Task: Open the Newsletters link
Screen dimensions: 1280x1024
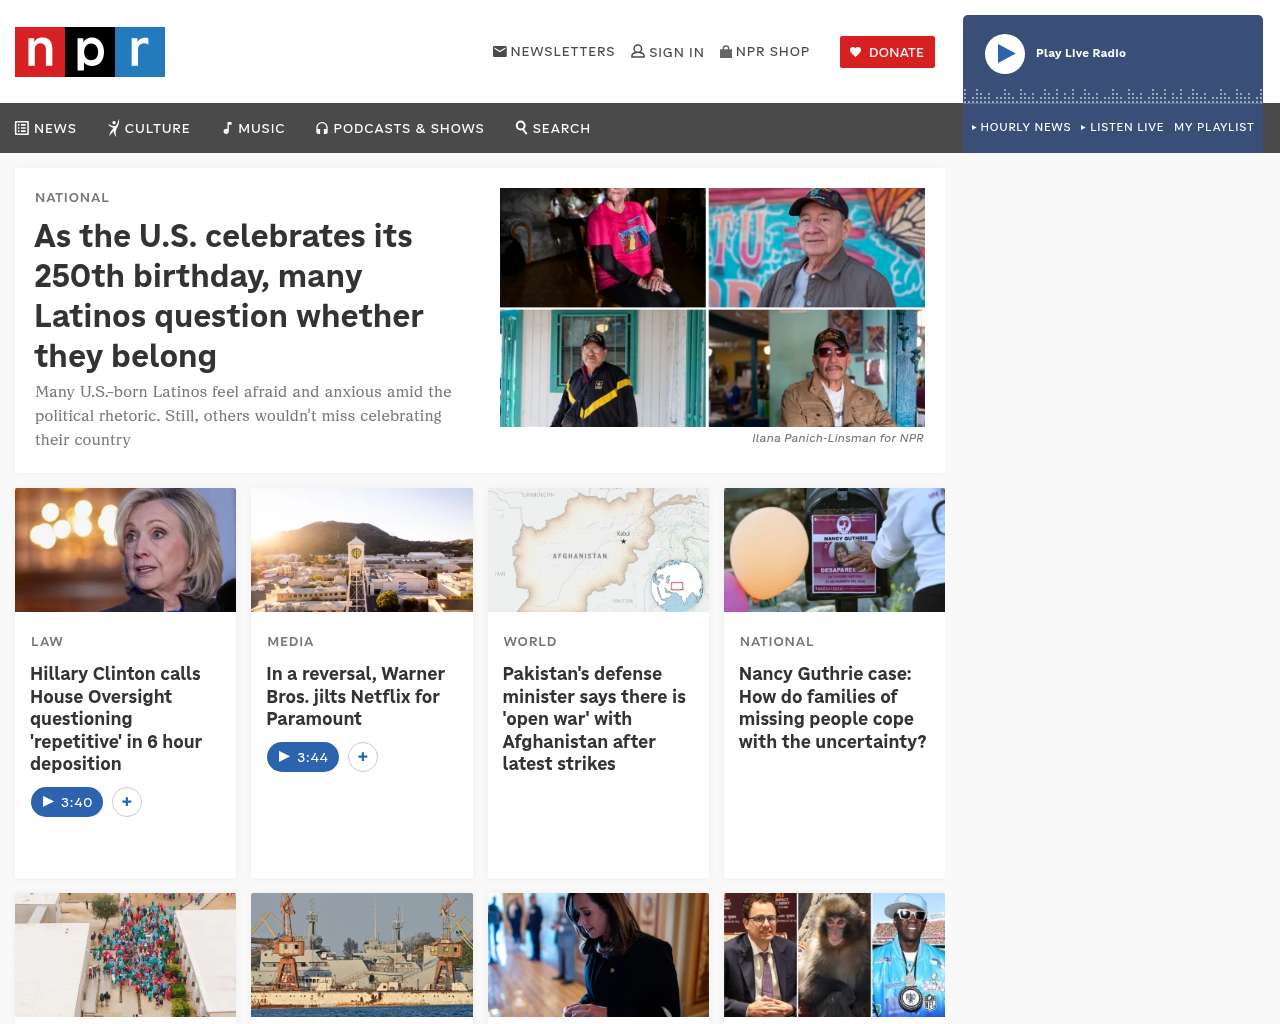Action: 554,51
